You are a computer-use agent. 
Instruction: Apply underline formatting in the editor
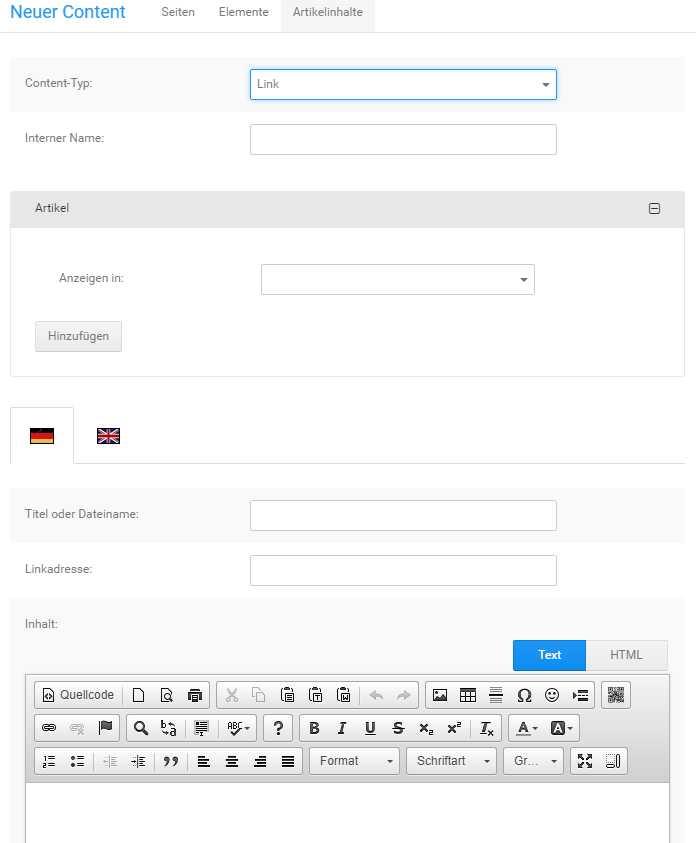point(369,728)
